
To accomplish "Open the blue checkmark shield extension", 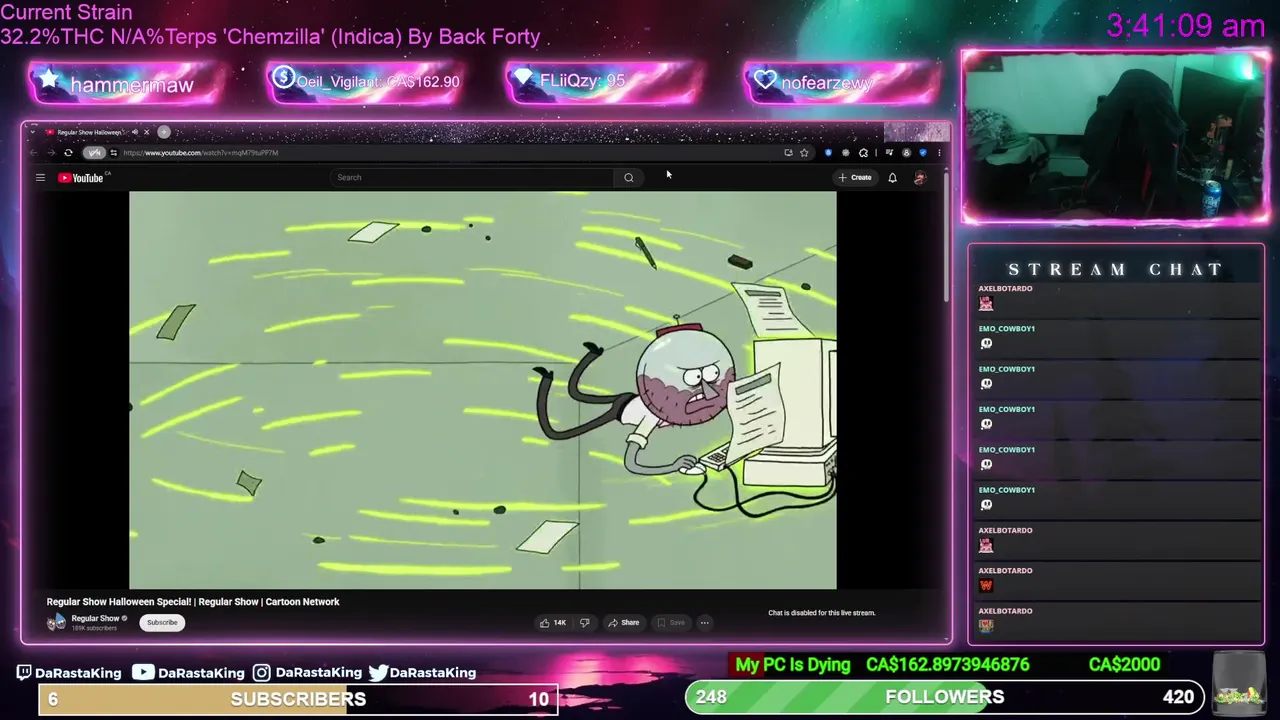I will click(x=923, y=153).
